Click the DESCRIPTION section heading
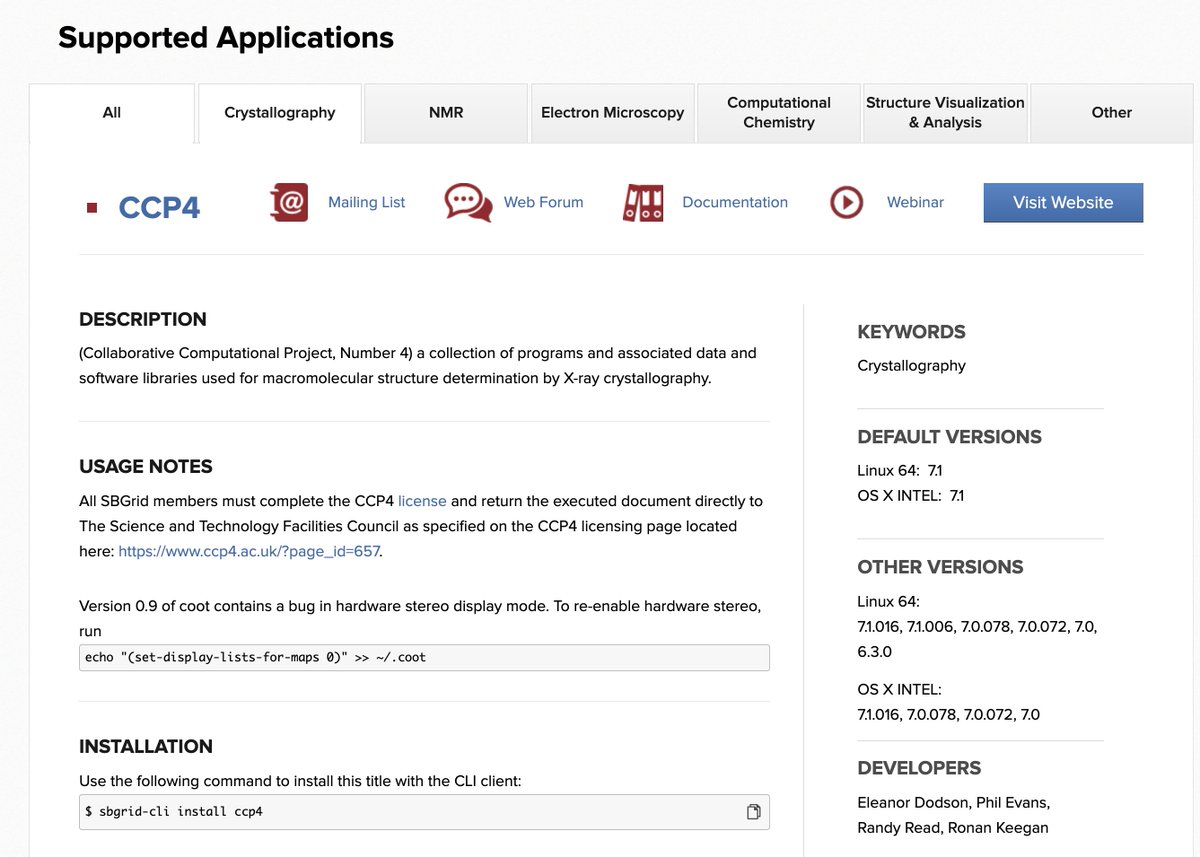This screenshot has width=1200, height=857. [x=143, y=320]
